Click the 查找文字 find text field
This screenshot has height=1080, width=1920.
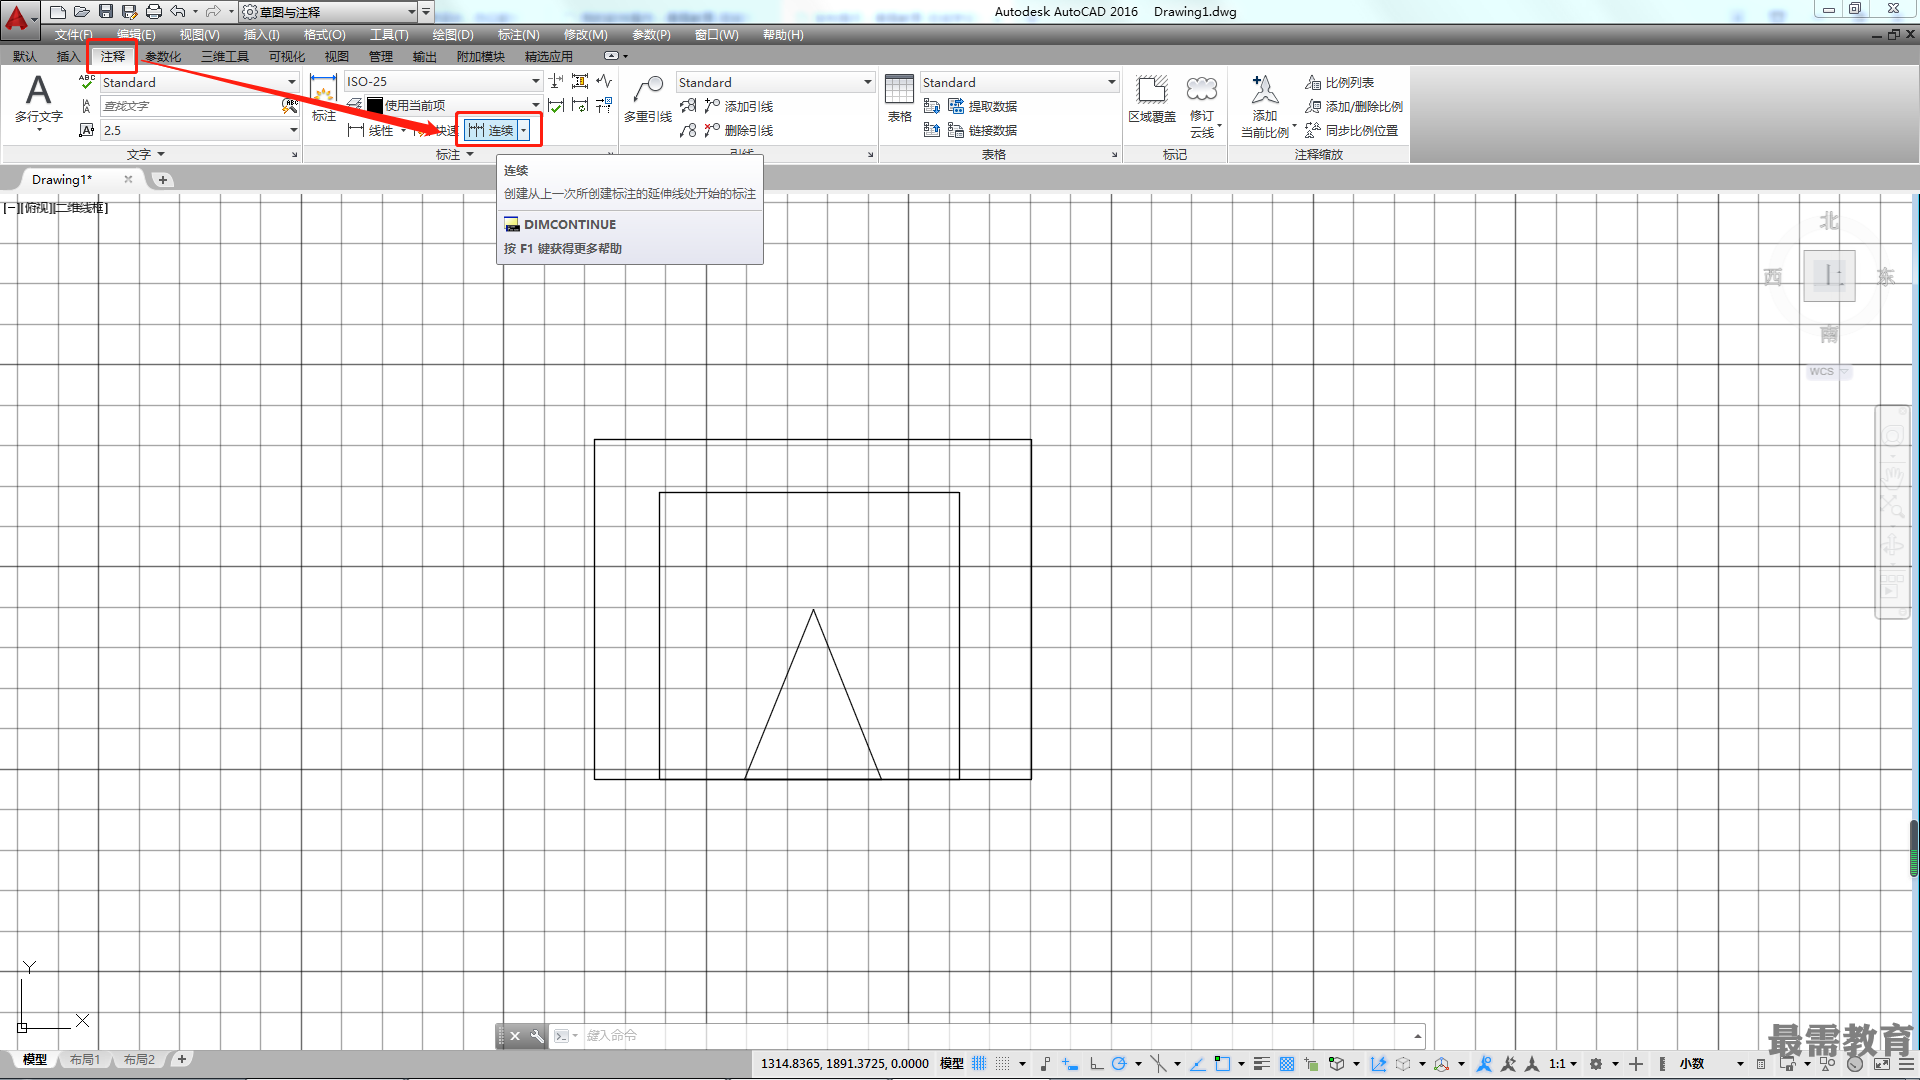[190, 106]
